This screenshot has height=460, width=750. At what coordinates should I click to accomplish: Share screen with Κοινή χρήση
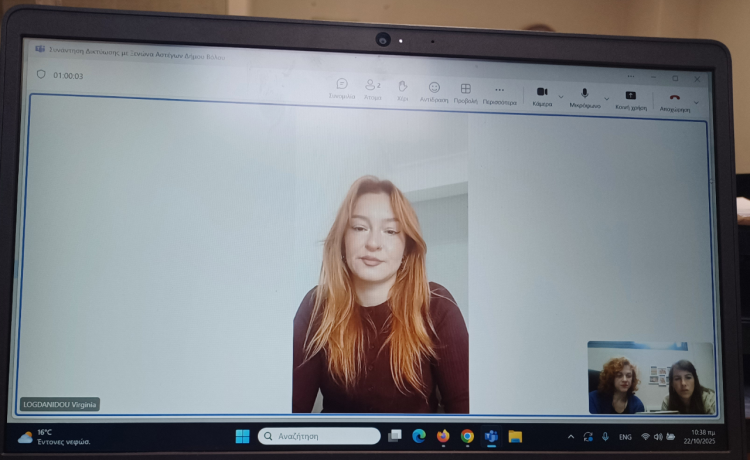(x=630, y=99)
